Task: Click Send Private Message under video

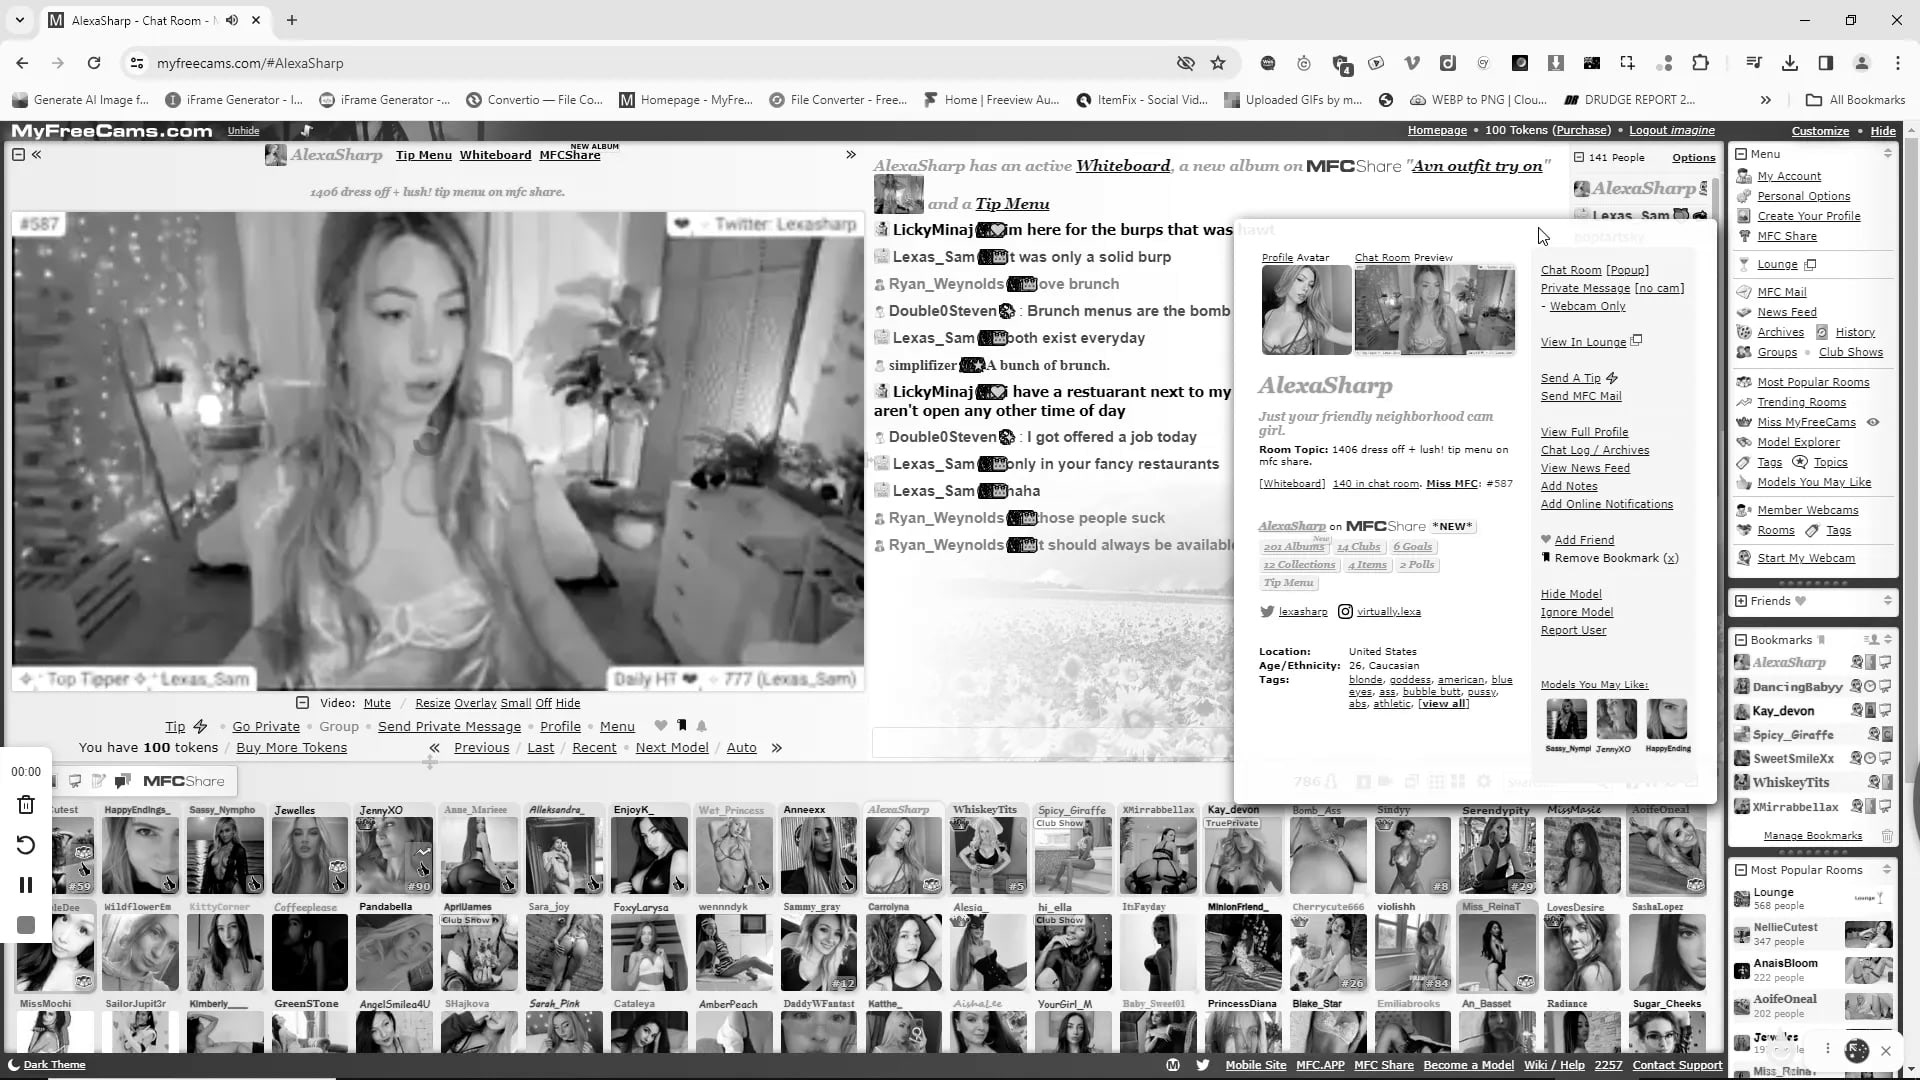Action: point(449,727)
